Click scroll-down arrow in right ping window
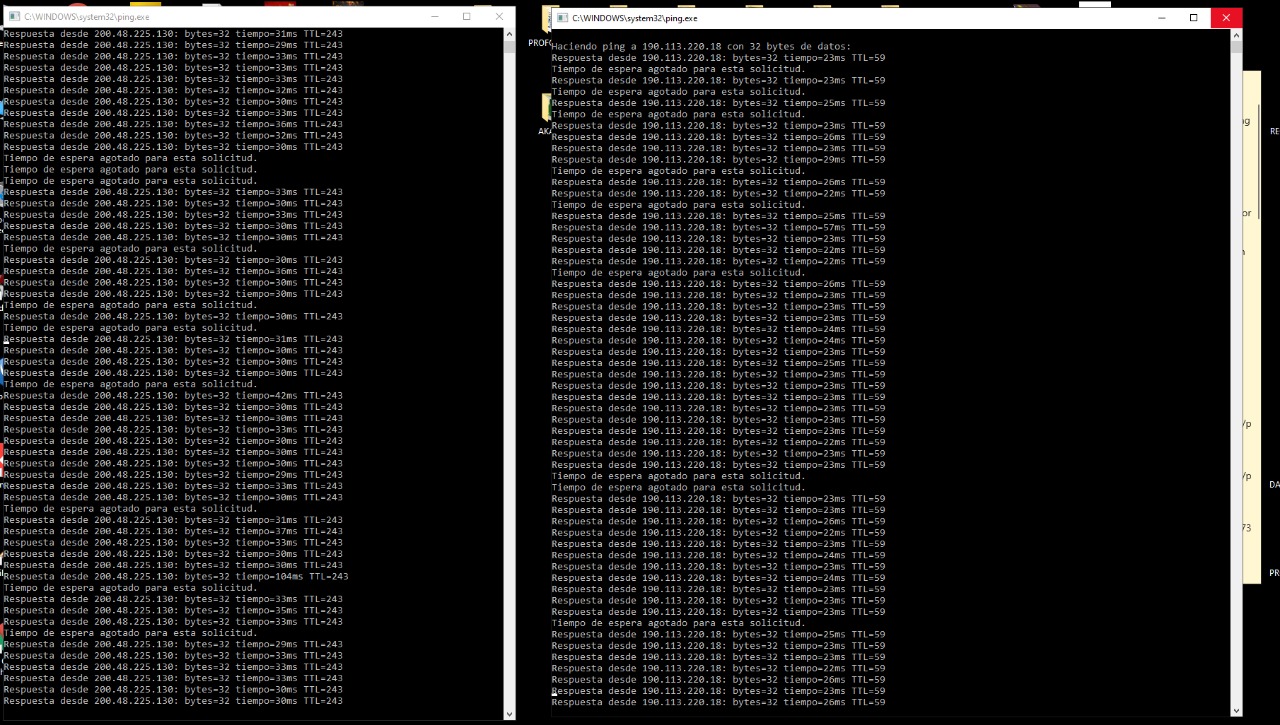This screenshot has width=1280, height=725. 1237,711
